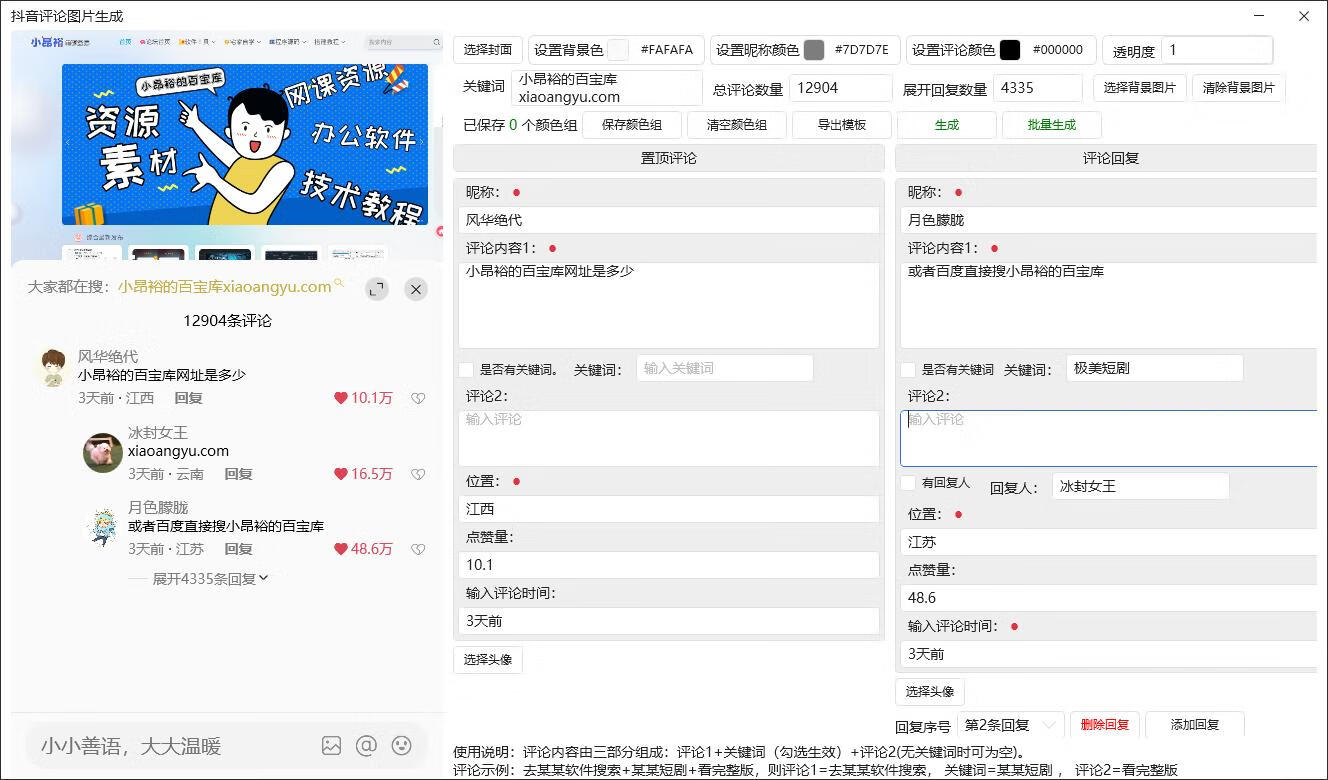Click the search magnifier in the website preview
1328x780 pixels.
437,42
